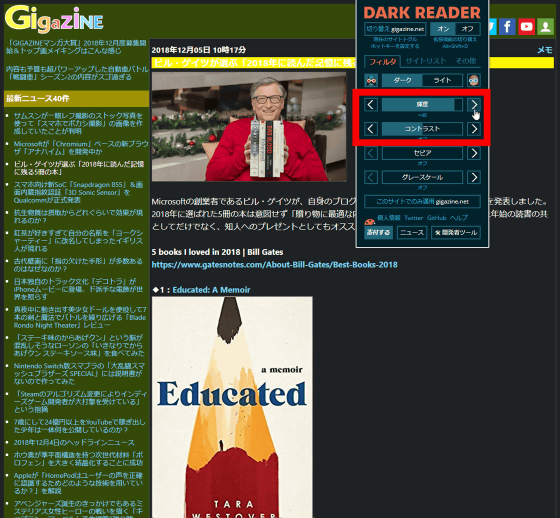Click the グレースケール slider bar
560x518 pixels.
pyautogui.click(x=422, y=178)
